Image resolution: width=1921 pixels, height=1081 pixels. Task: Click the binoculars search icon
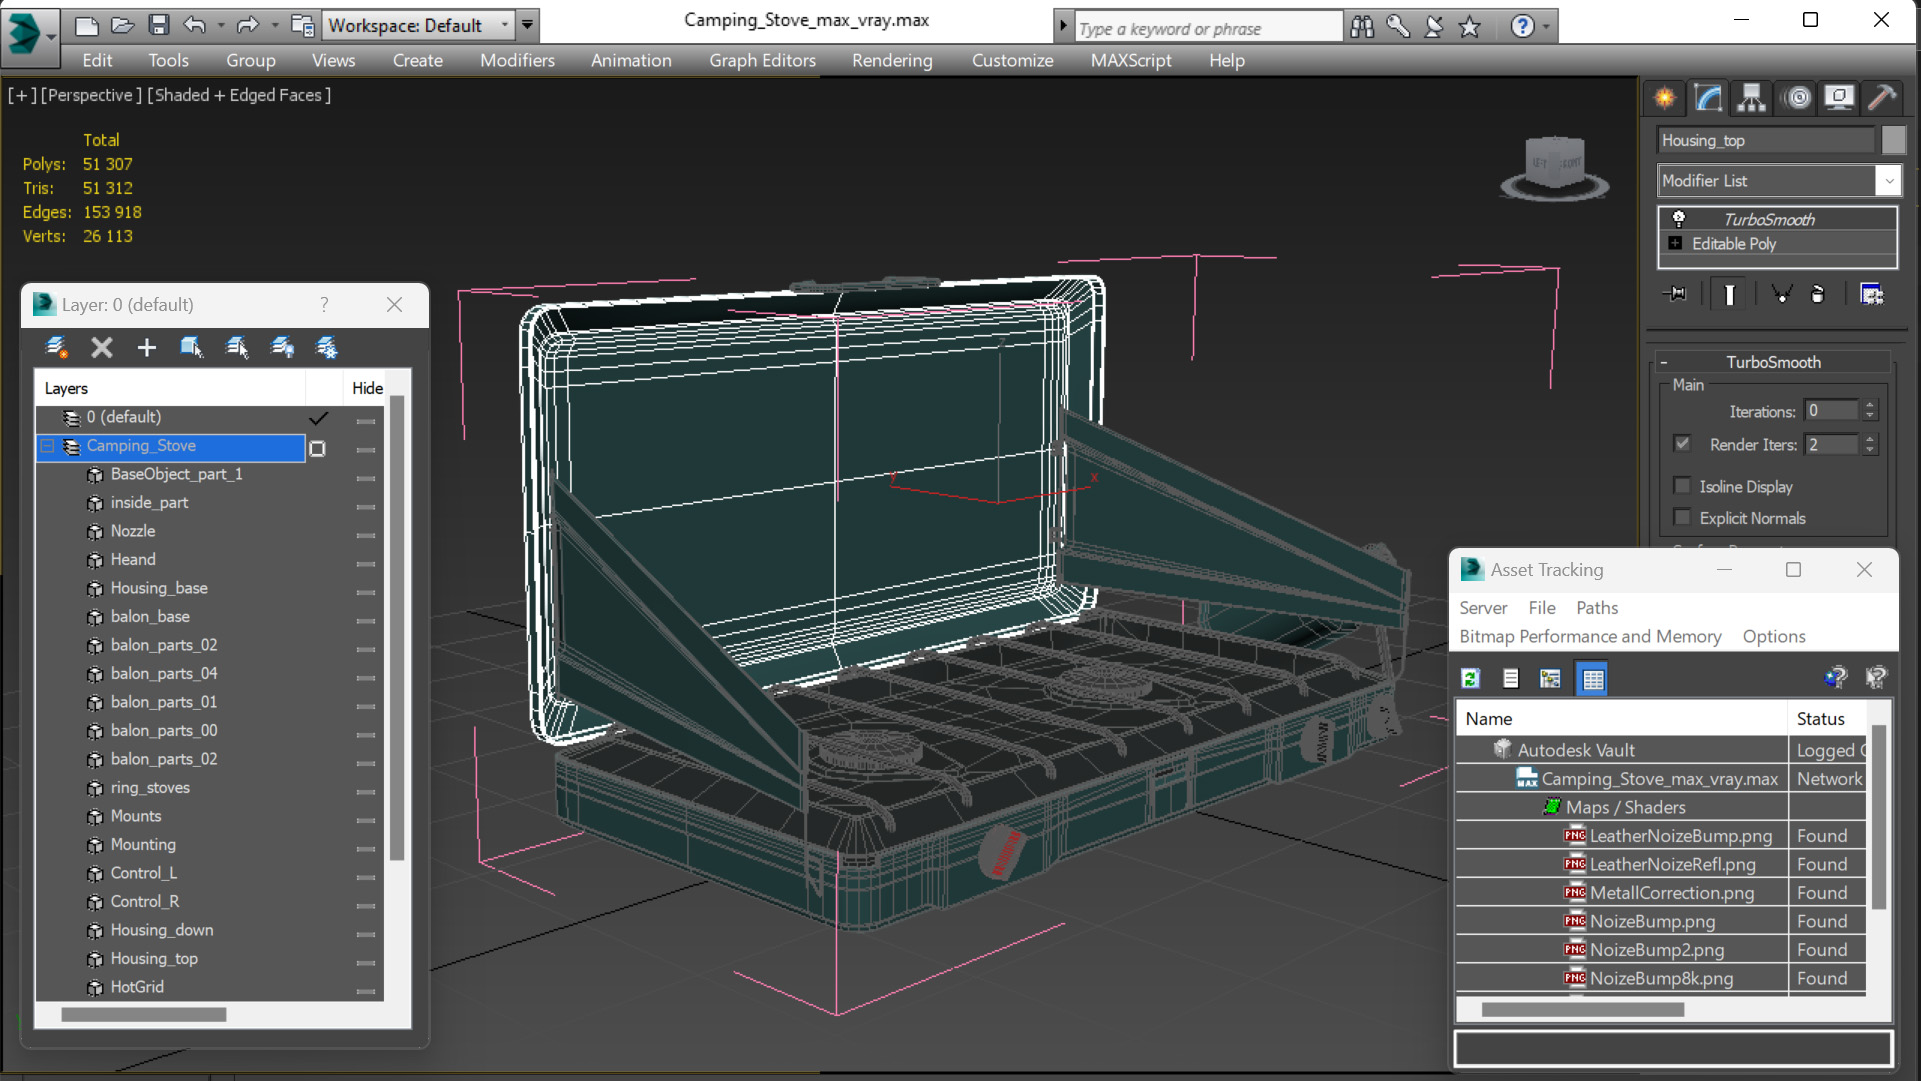[1362, 27]
